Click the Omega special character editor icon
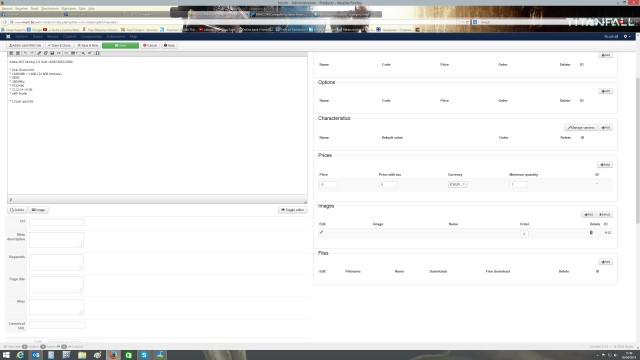Image resolution: width=640 pixels, height=360 pixels. 98,53
